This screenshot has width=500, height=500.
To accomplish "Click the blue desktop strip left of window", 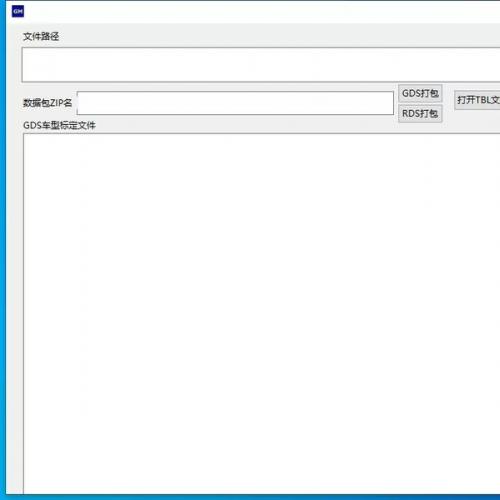I will [3, 250].
